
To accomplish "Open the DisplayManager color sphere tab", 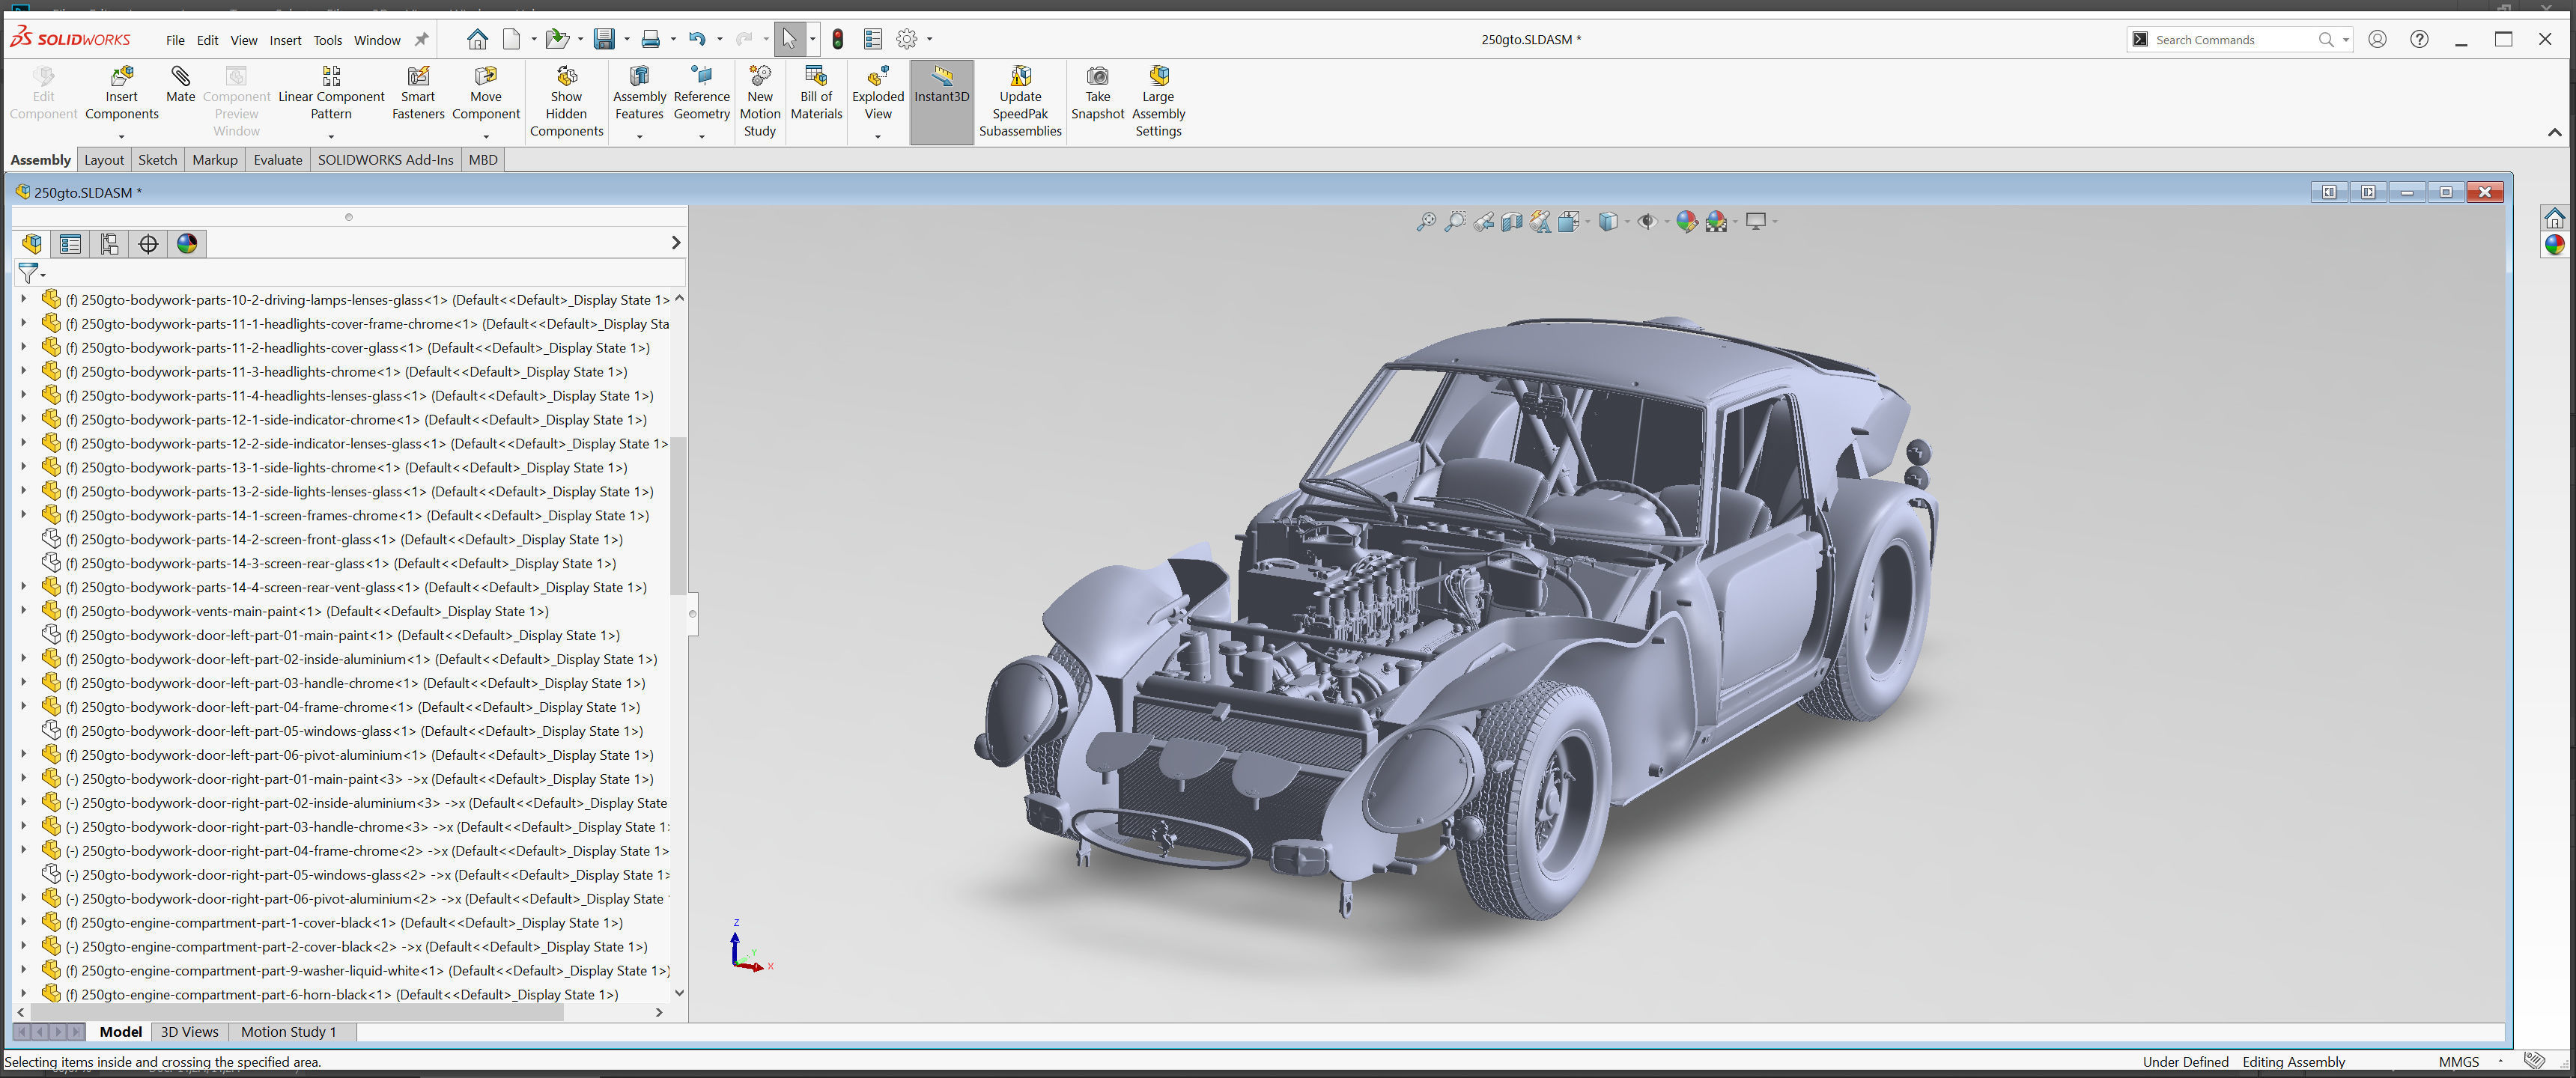I will pos(187,244).
